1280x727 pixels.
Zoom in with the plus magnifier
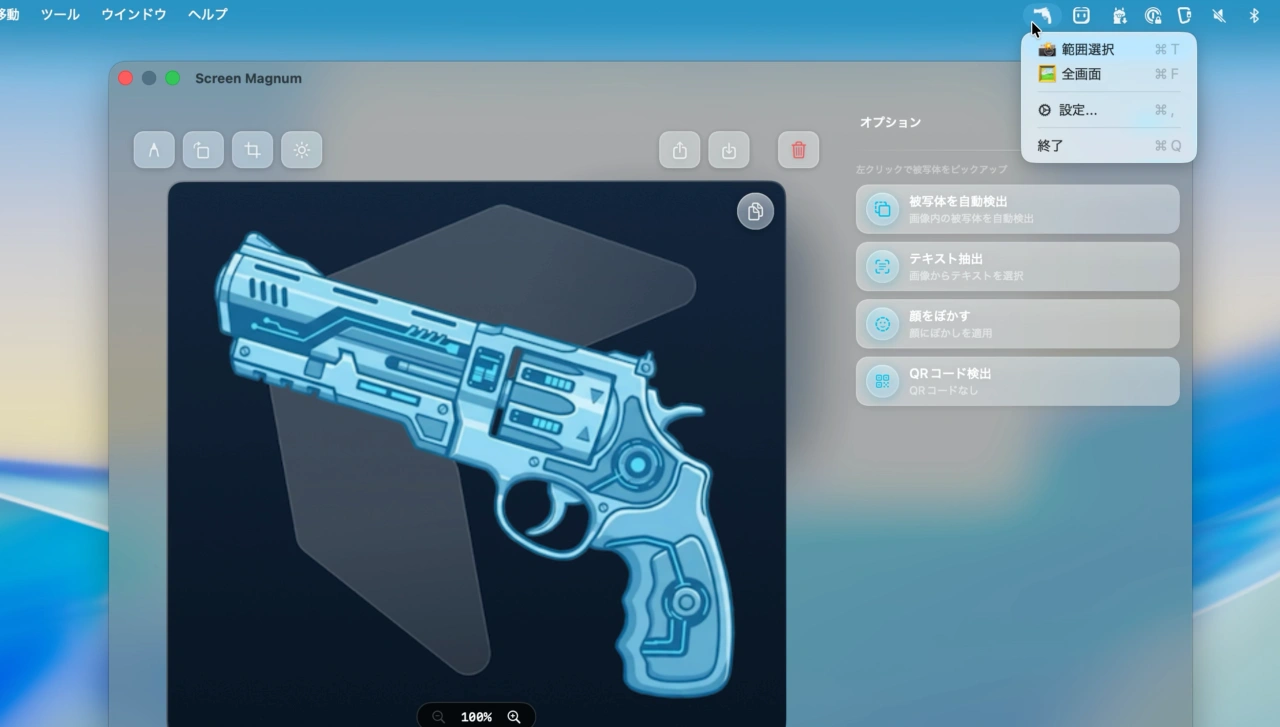coord(514,717)
